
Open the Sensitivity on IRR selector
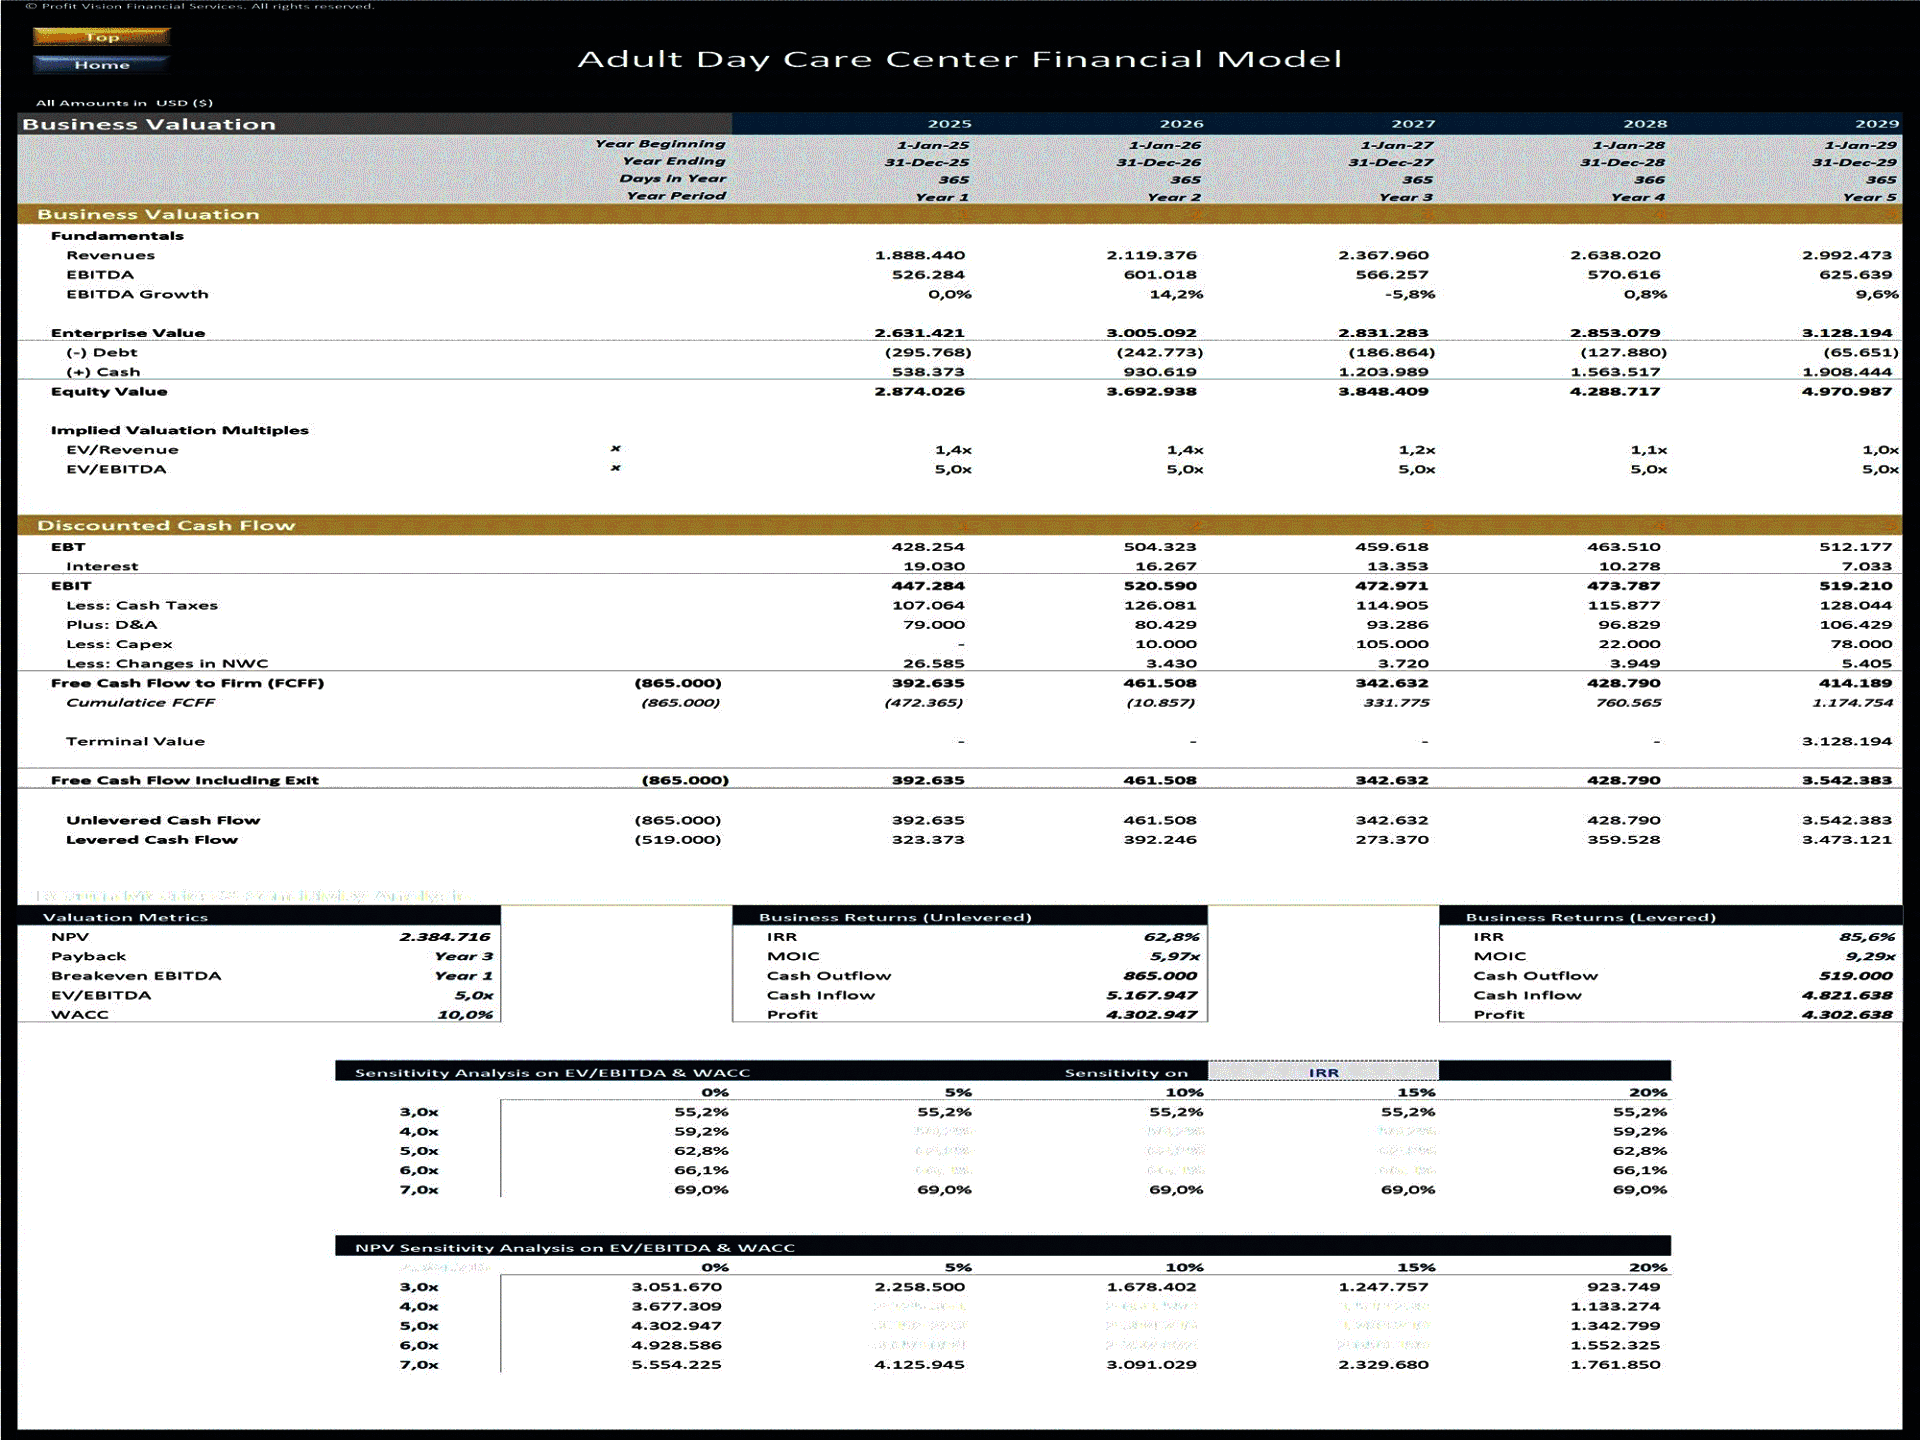(x=1326, y=1072)
